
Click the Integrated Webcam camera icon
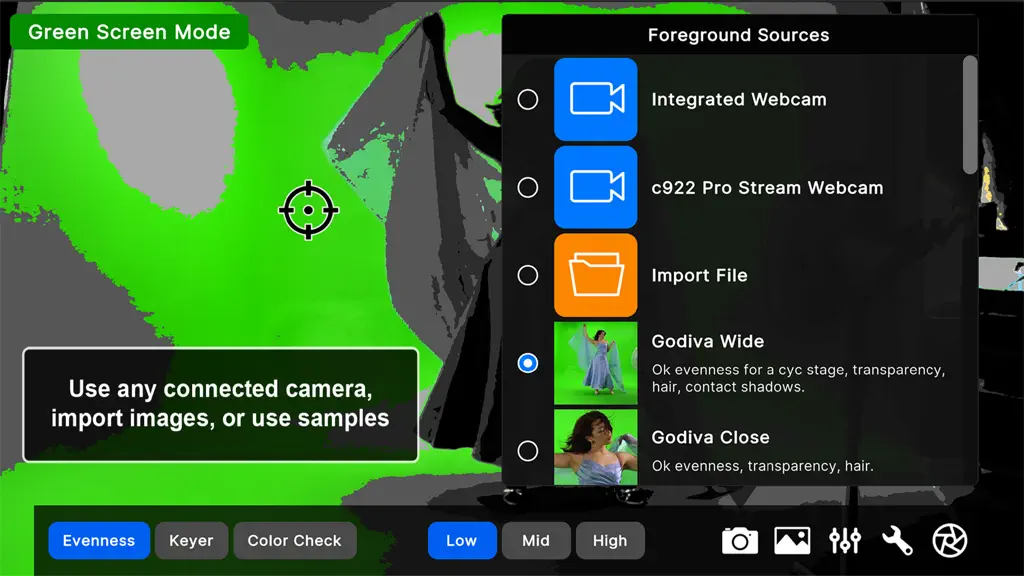point(596,99)
